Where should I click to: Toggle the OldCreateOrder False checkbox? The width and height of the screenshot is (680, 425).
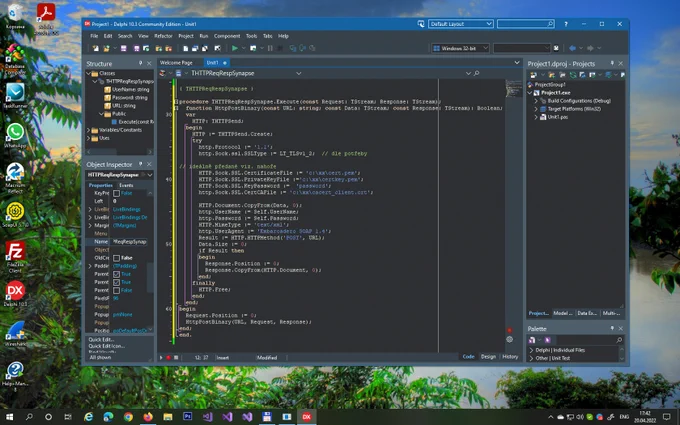[x=116, y=258]
